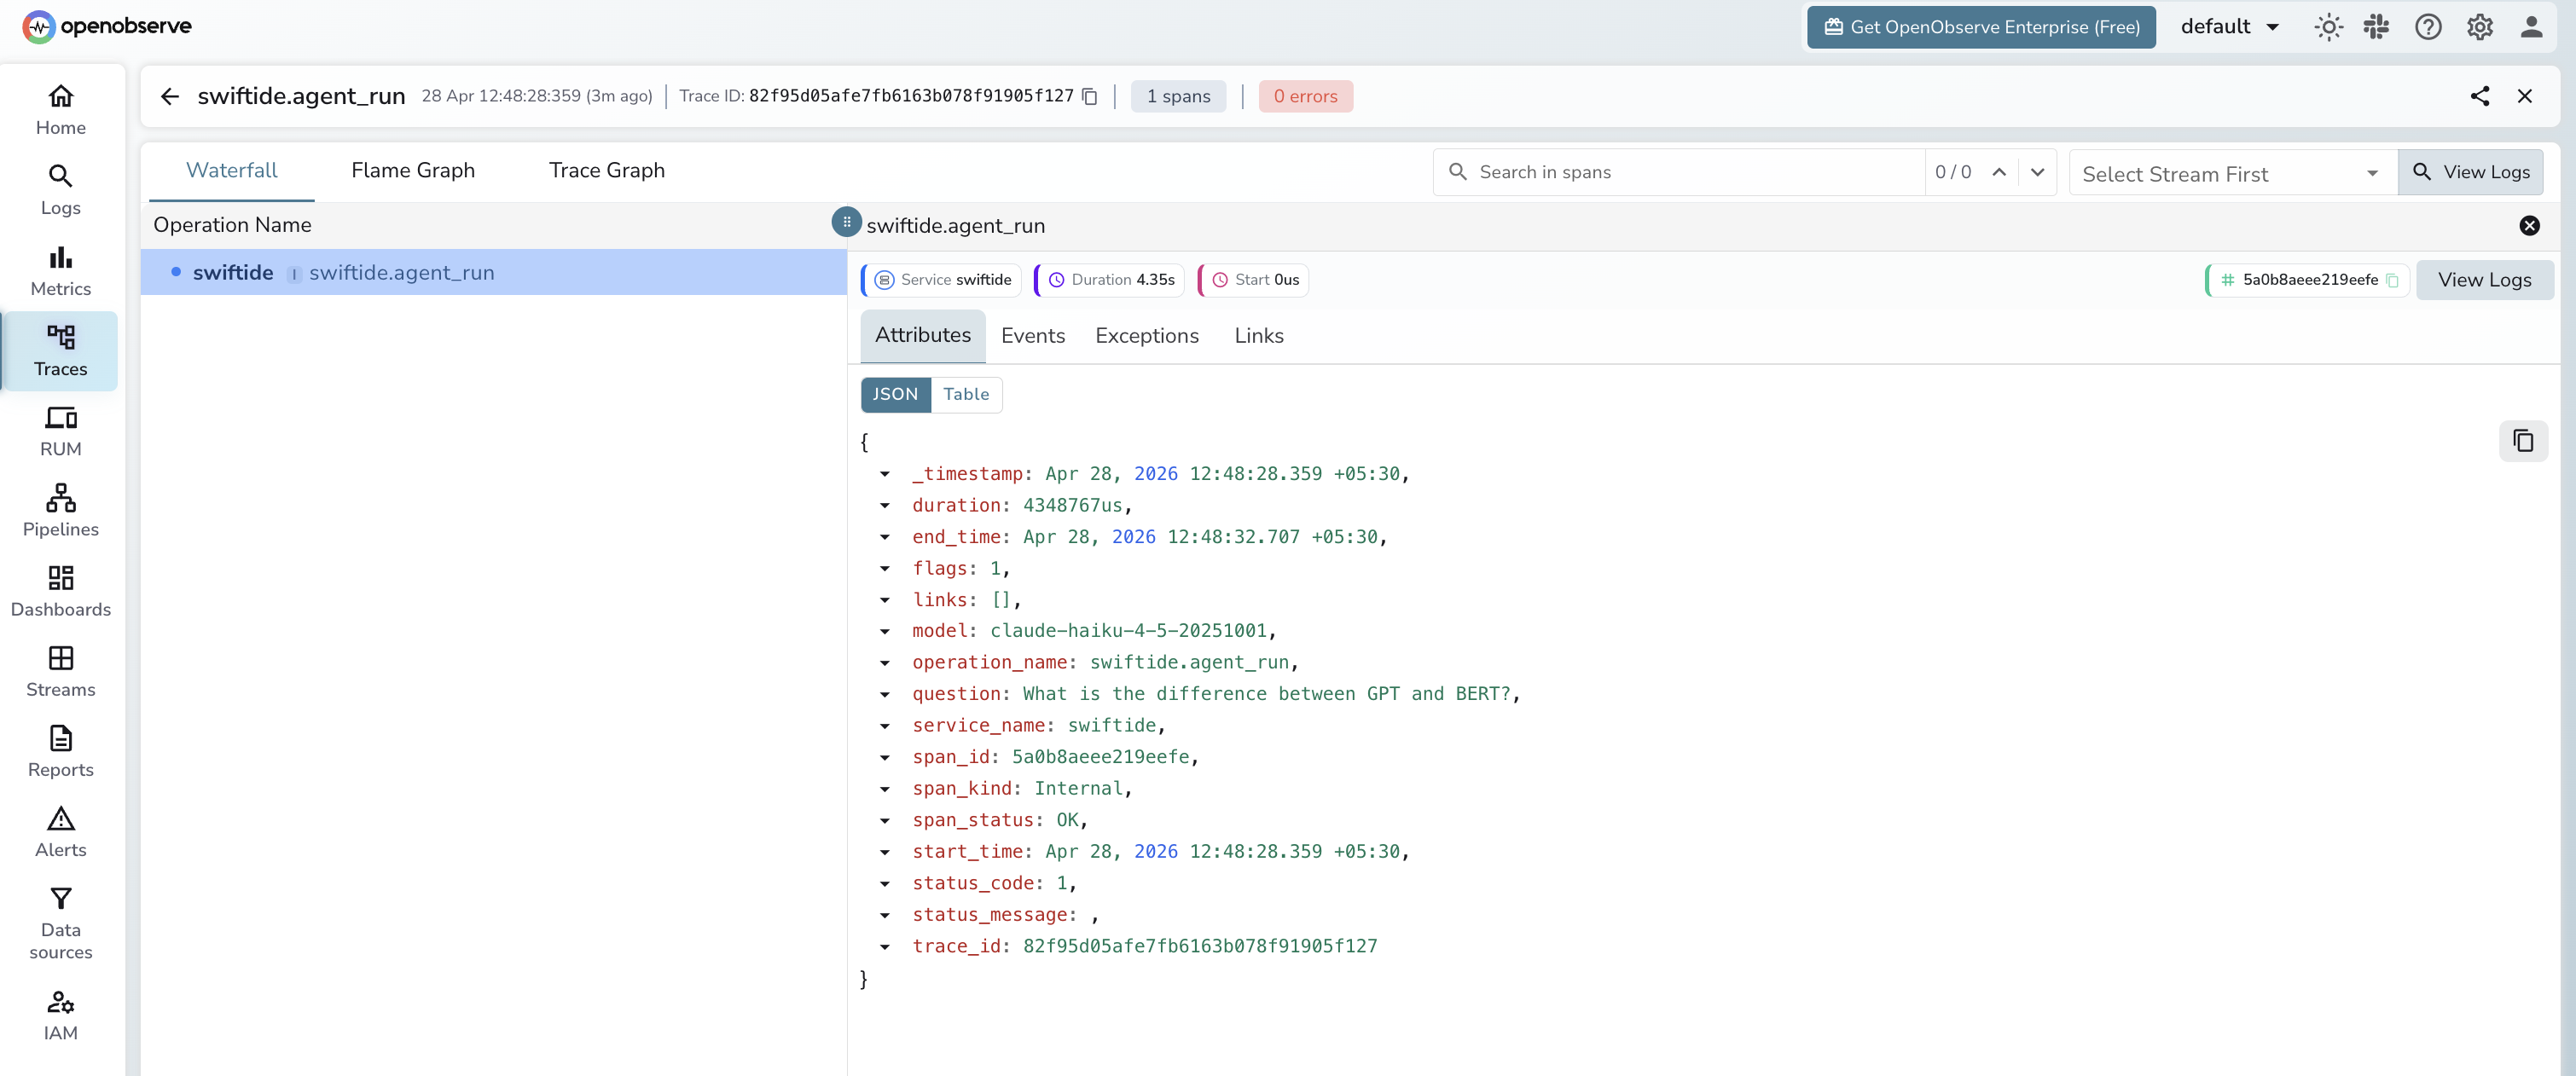Screen dimensions: 2576x1076
Task: Copy the Trace ID to clipboard
Action: coord(1090,96)
